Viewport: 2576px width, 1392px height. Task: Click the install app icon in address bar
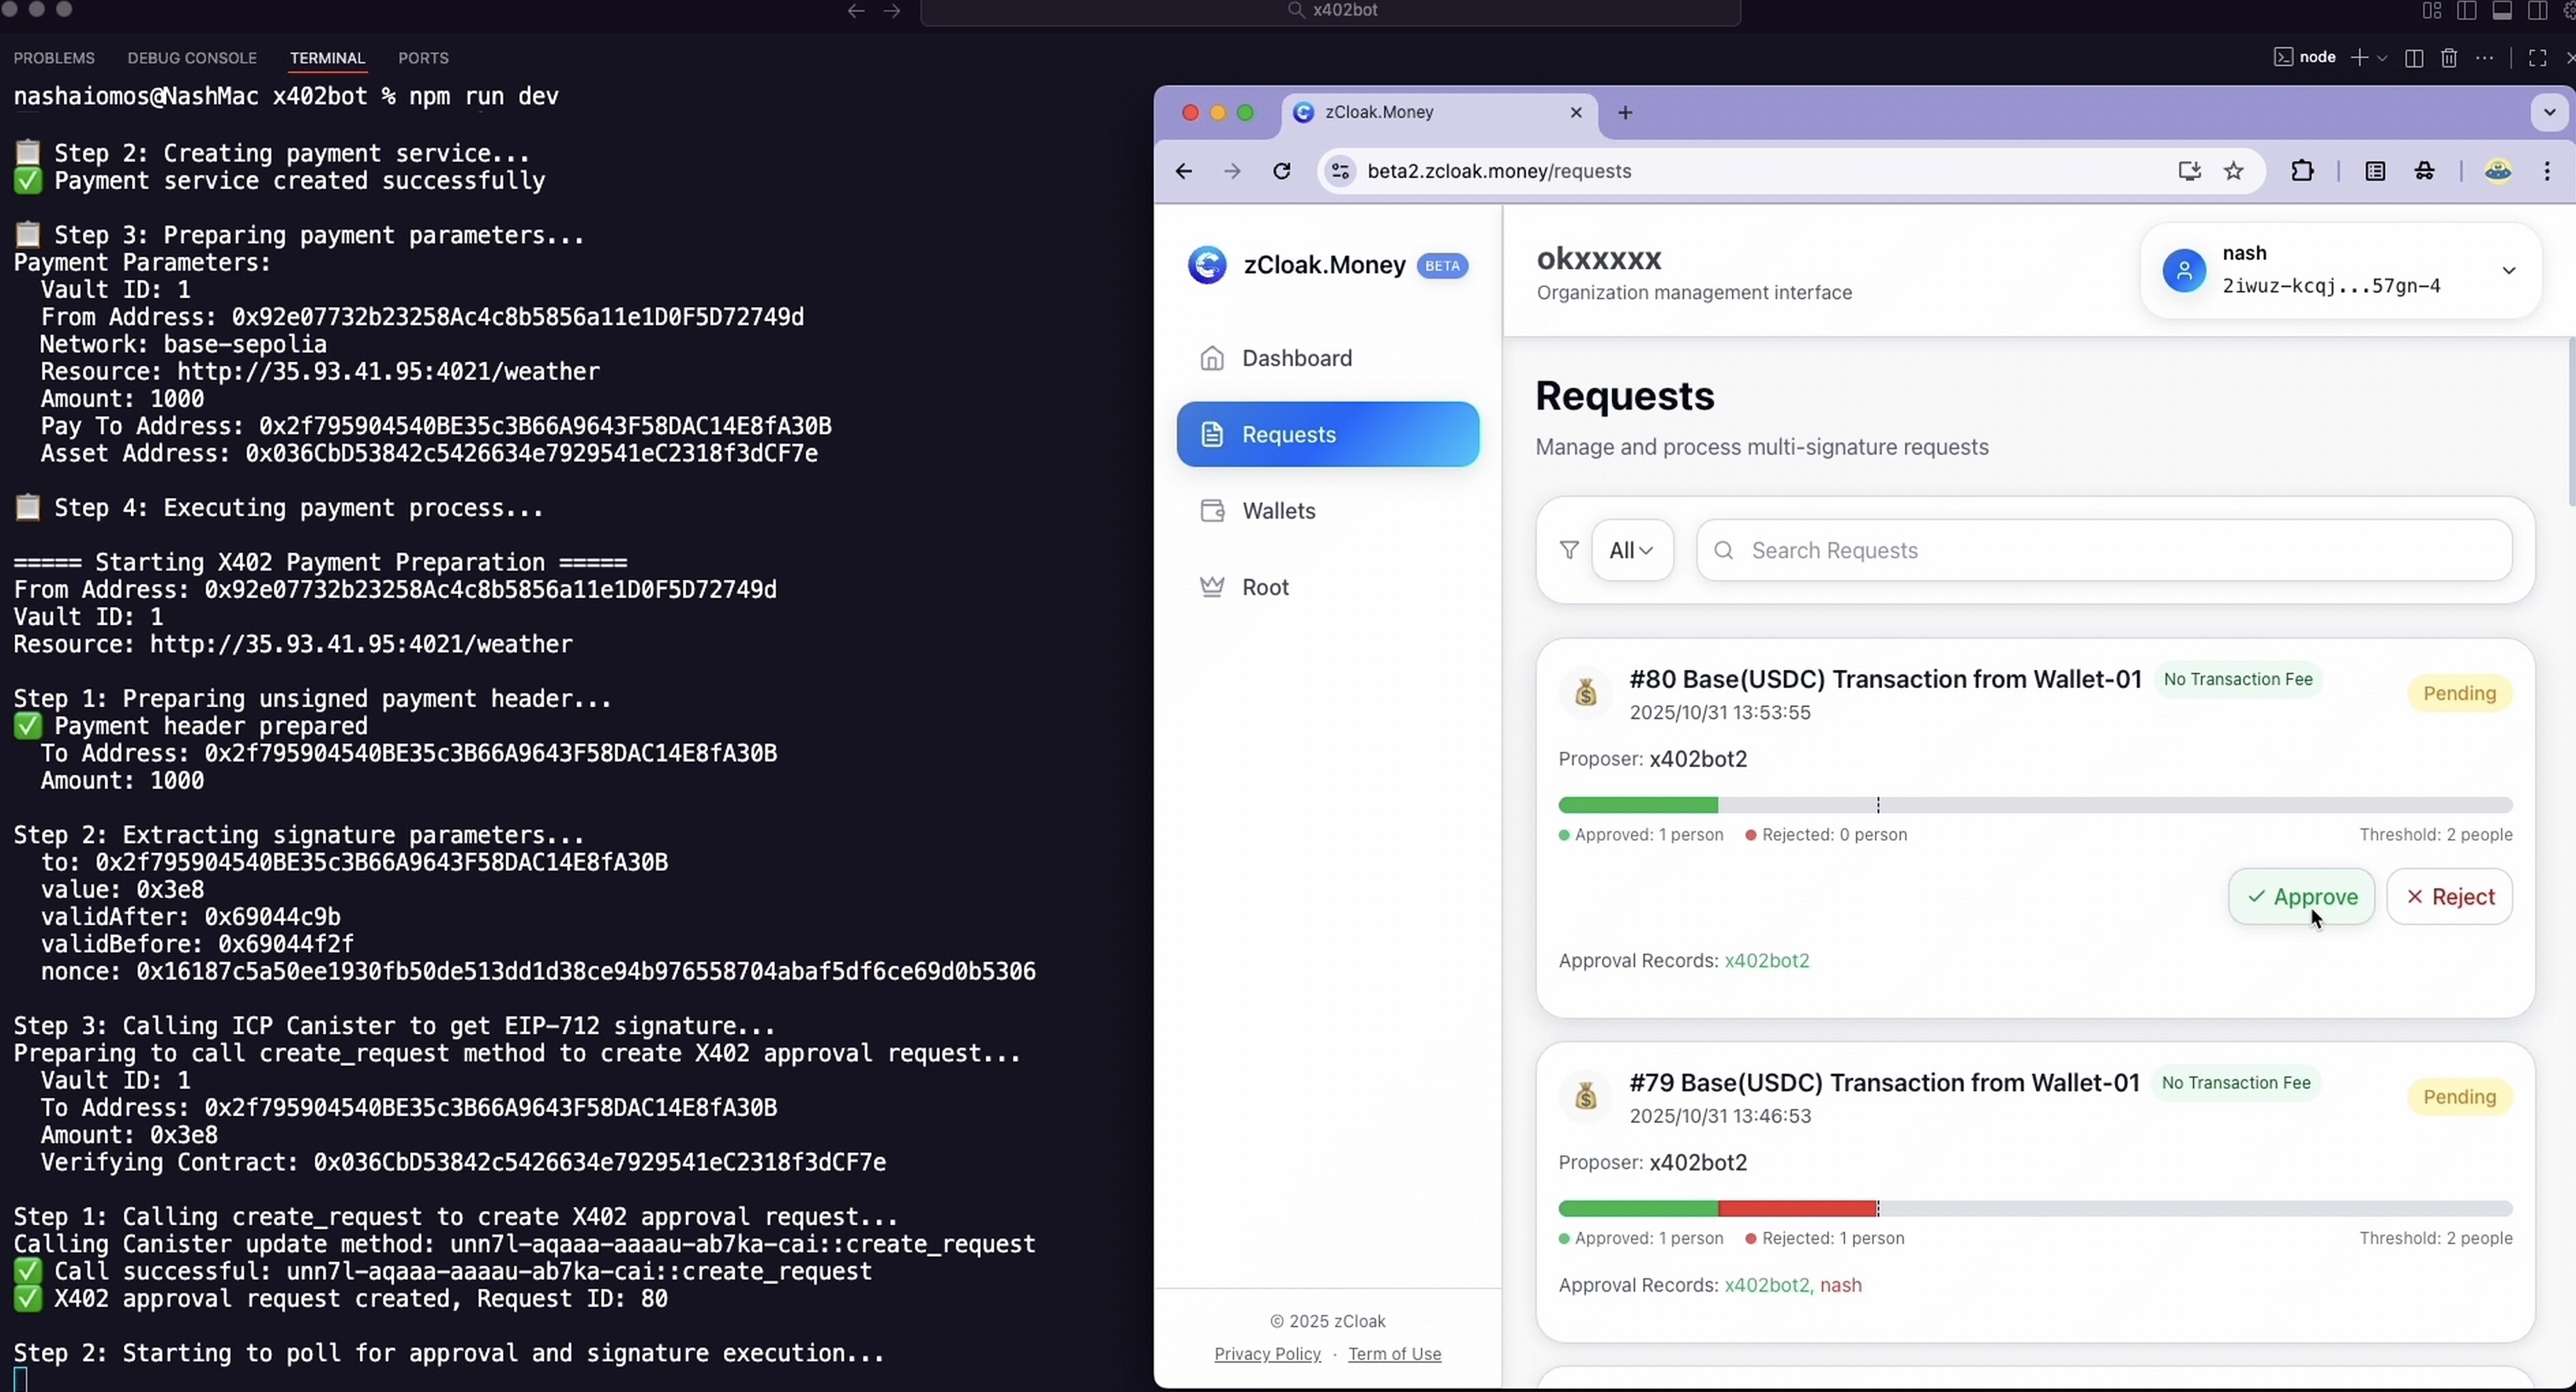tap(2189, 171)
